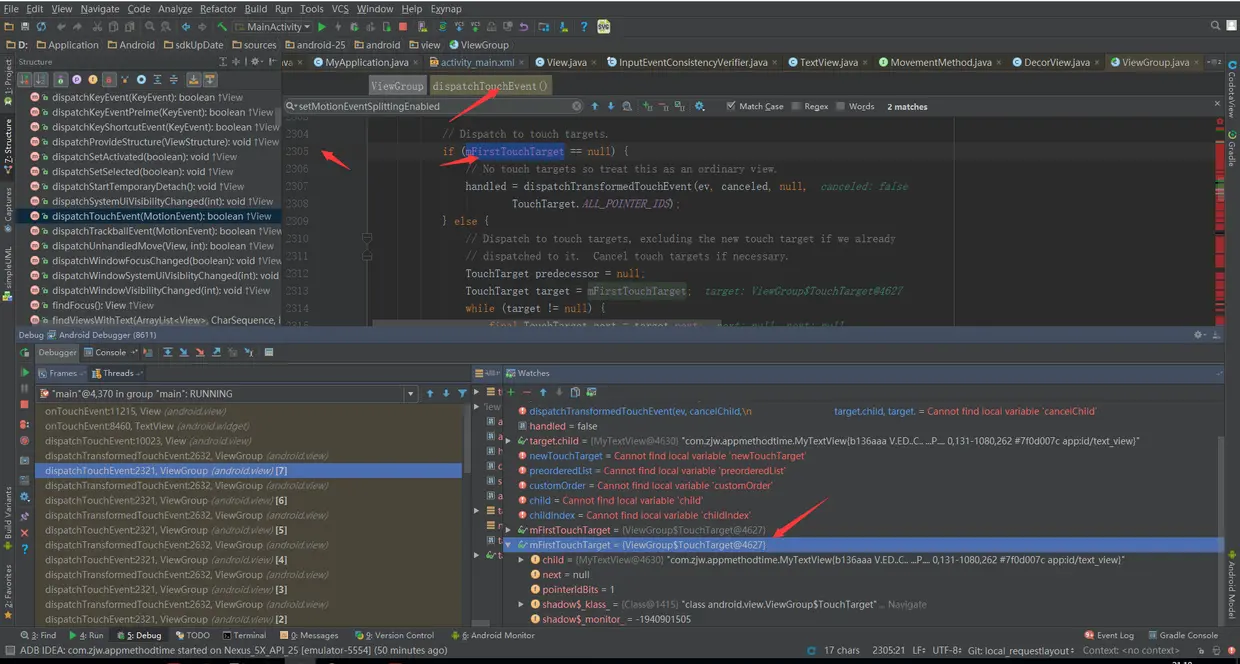
Task: Expand the target.child watch node
Action: click(x=508, y=441)
